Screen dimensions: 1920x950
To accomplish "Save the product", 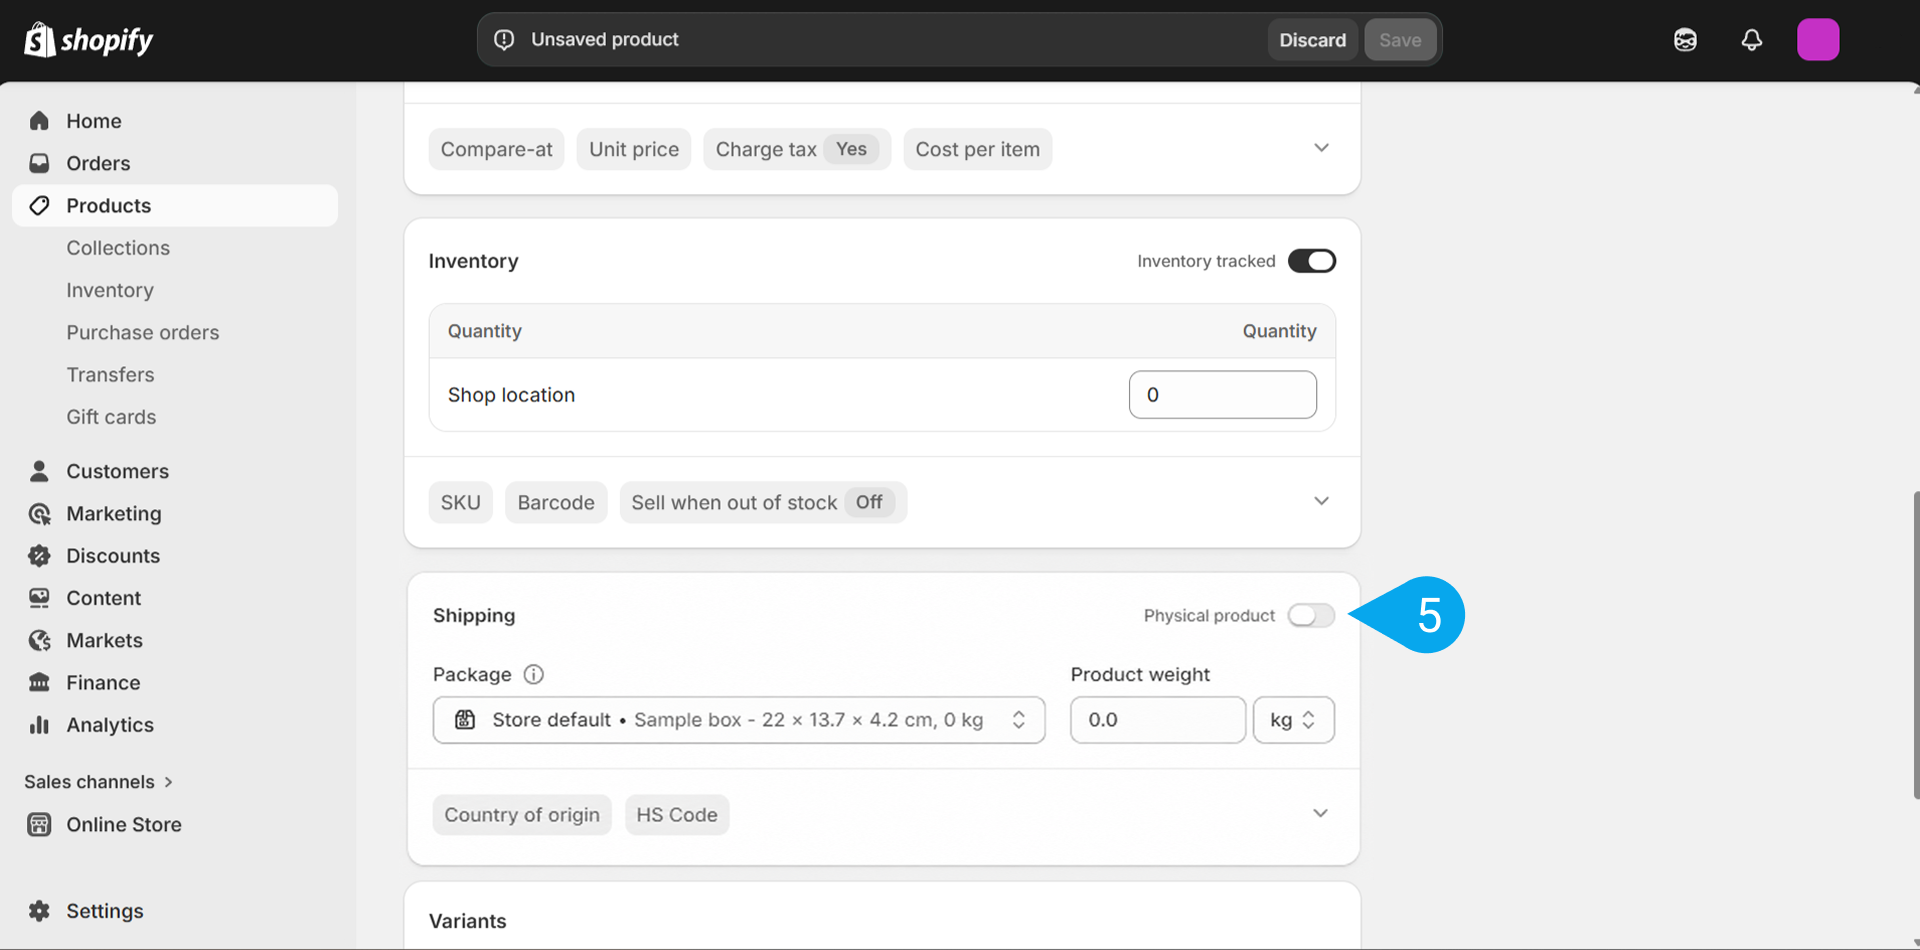I will coord(1400,40).
